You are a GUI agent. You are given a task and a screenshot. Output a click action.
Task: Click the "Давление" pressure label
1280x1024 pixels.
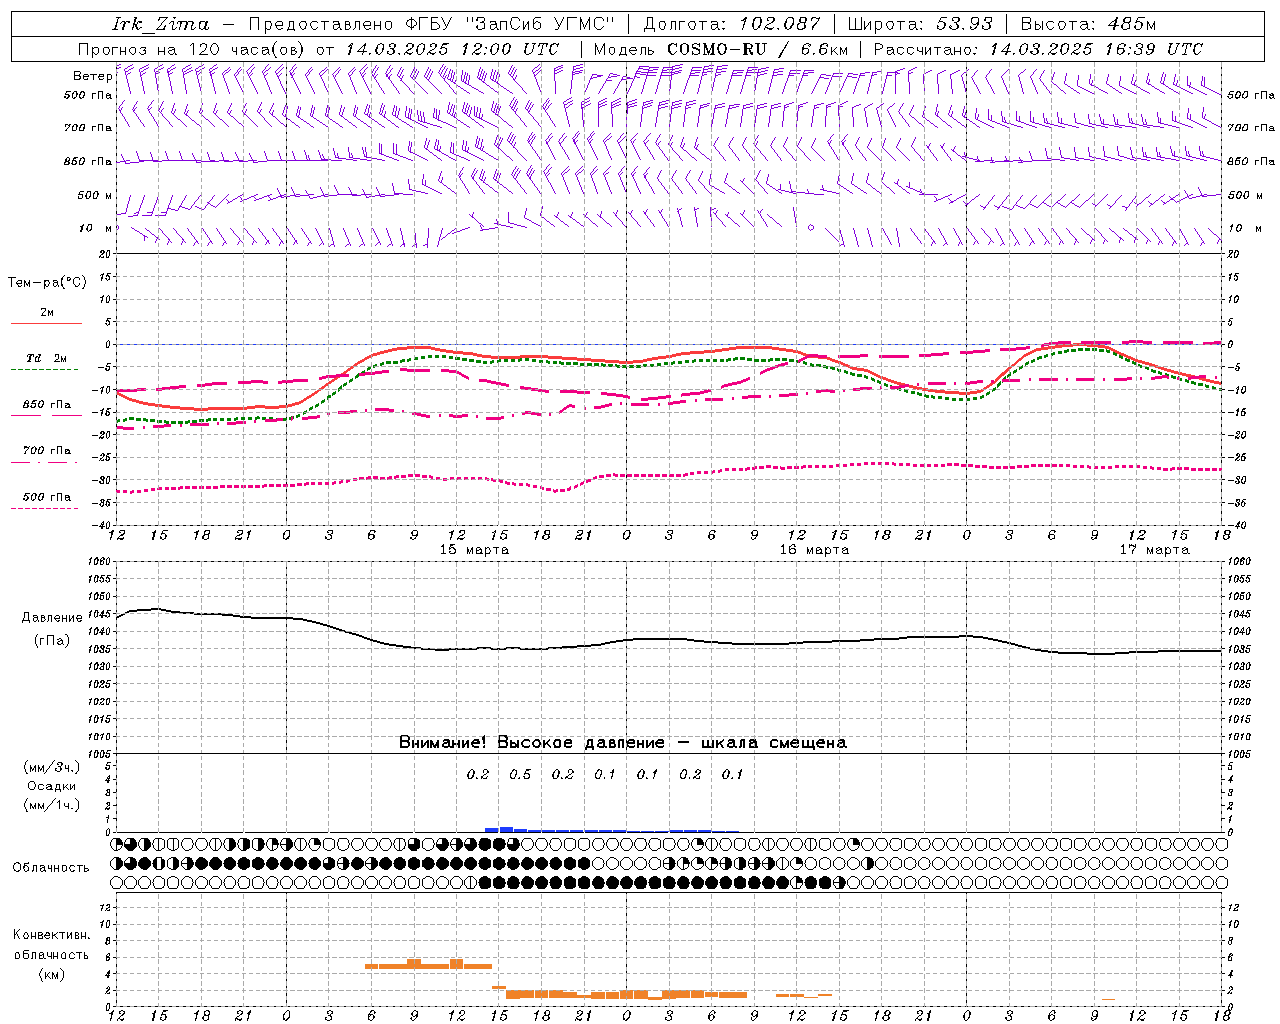click(x=52, y=618)
